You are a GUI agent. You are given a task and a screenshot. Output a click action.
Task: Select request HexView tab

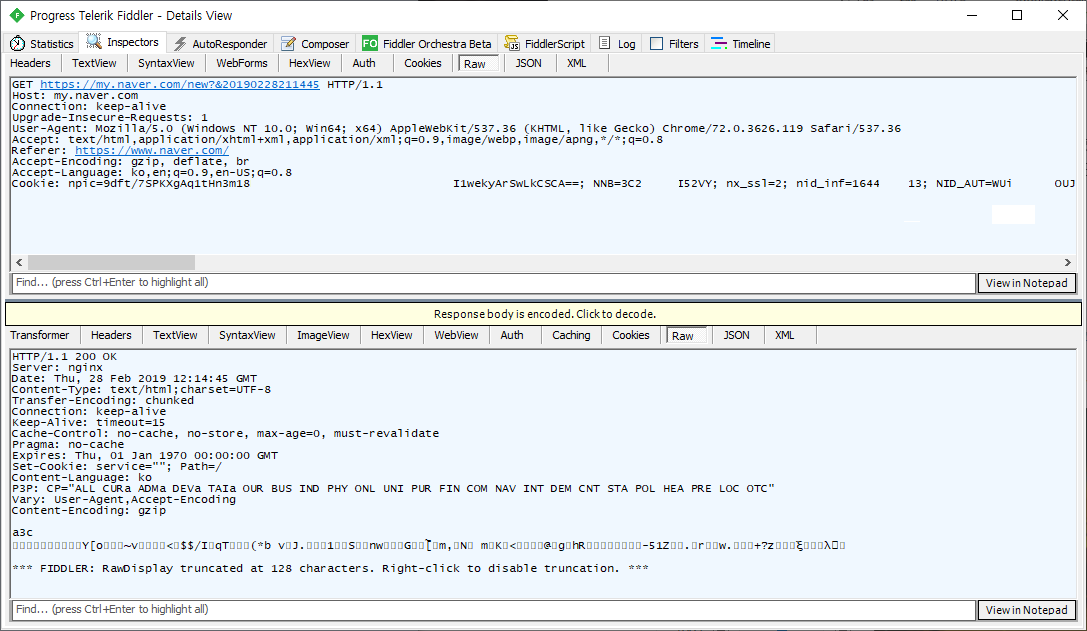(310, 63)
